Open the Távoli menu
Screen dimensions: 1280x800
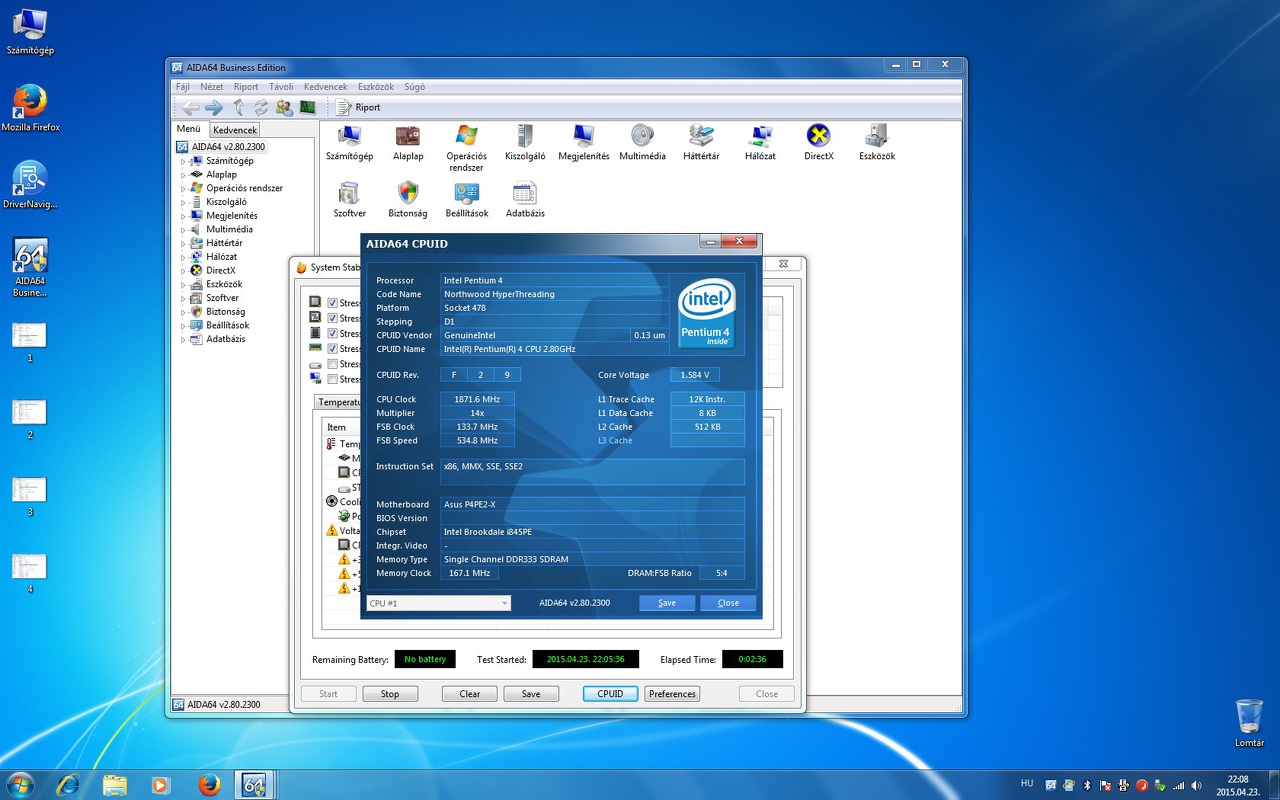click(281, 87)
